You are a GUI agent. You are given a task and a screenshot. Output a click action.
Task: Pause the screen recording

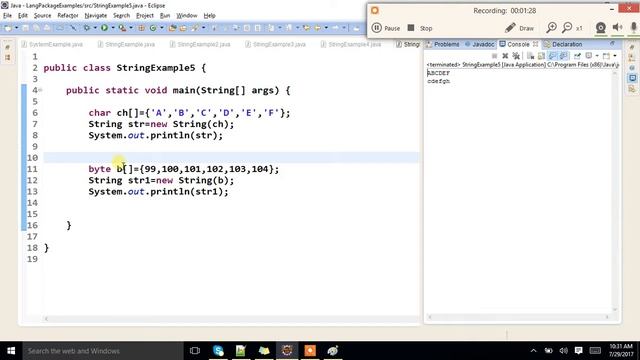386,28
